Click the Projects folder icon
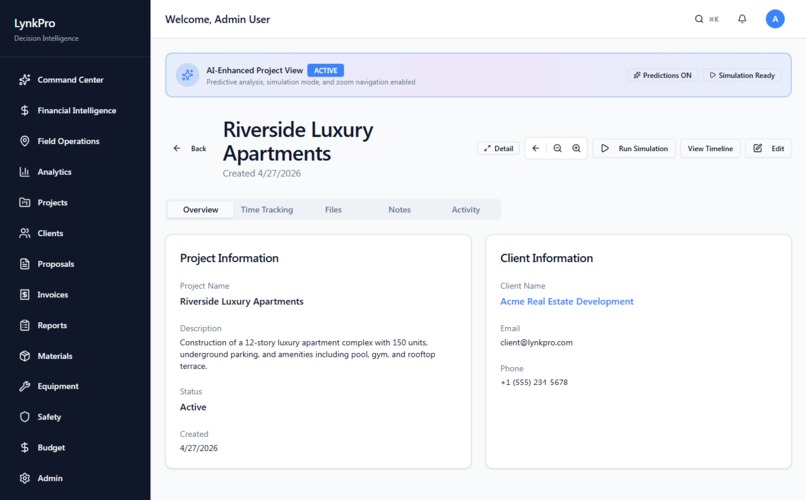Screen dimensions: 806x500 click(x=25, y=202)
